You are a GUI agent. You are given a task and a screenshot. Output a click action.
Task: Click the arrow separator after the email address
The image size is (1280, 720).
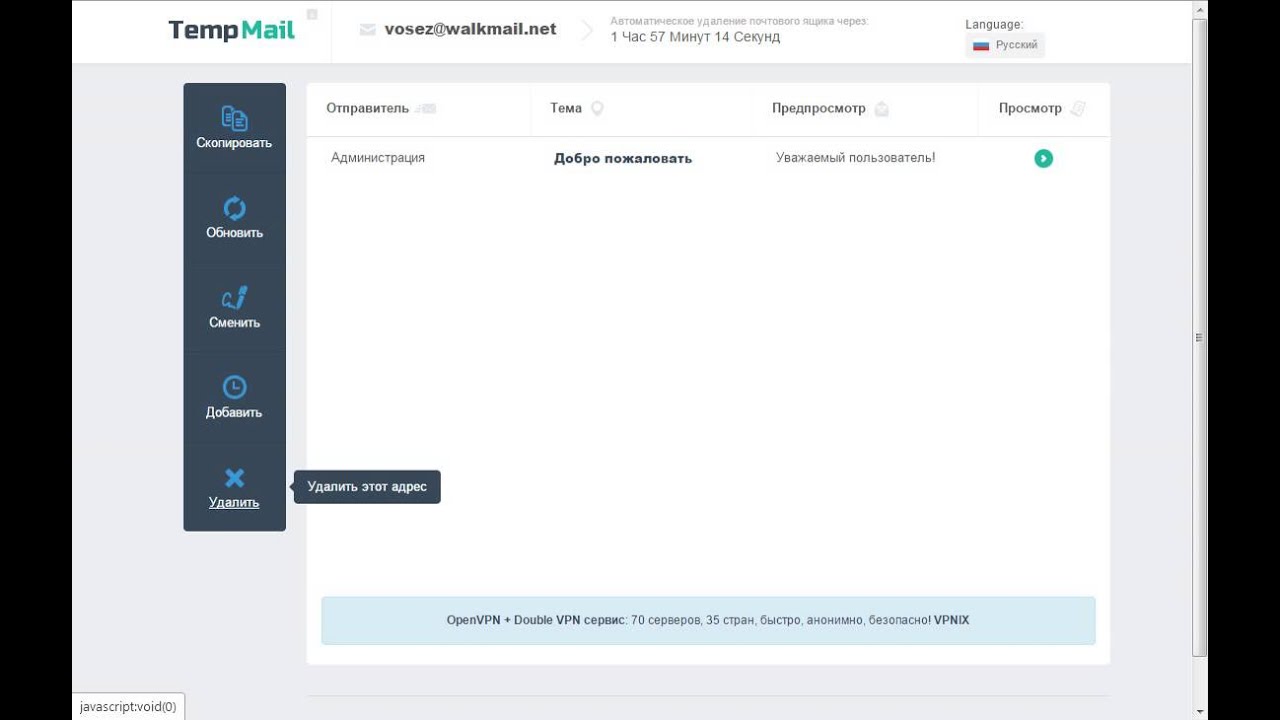point(587,30)
